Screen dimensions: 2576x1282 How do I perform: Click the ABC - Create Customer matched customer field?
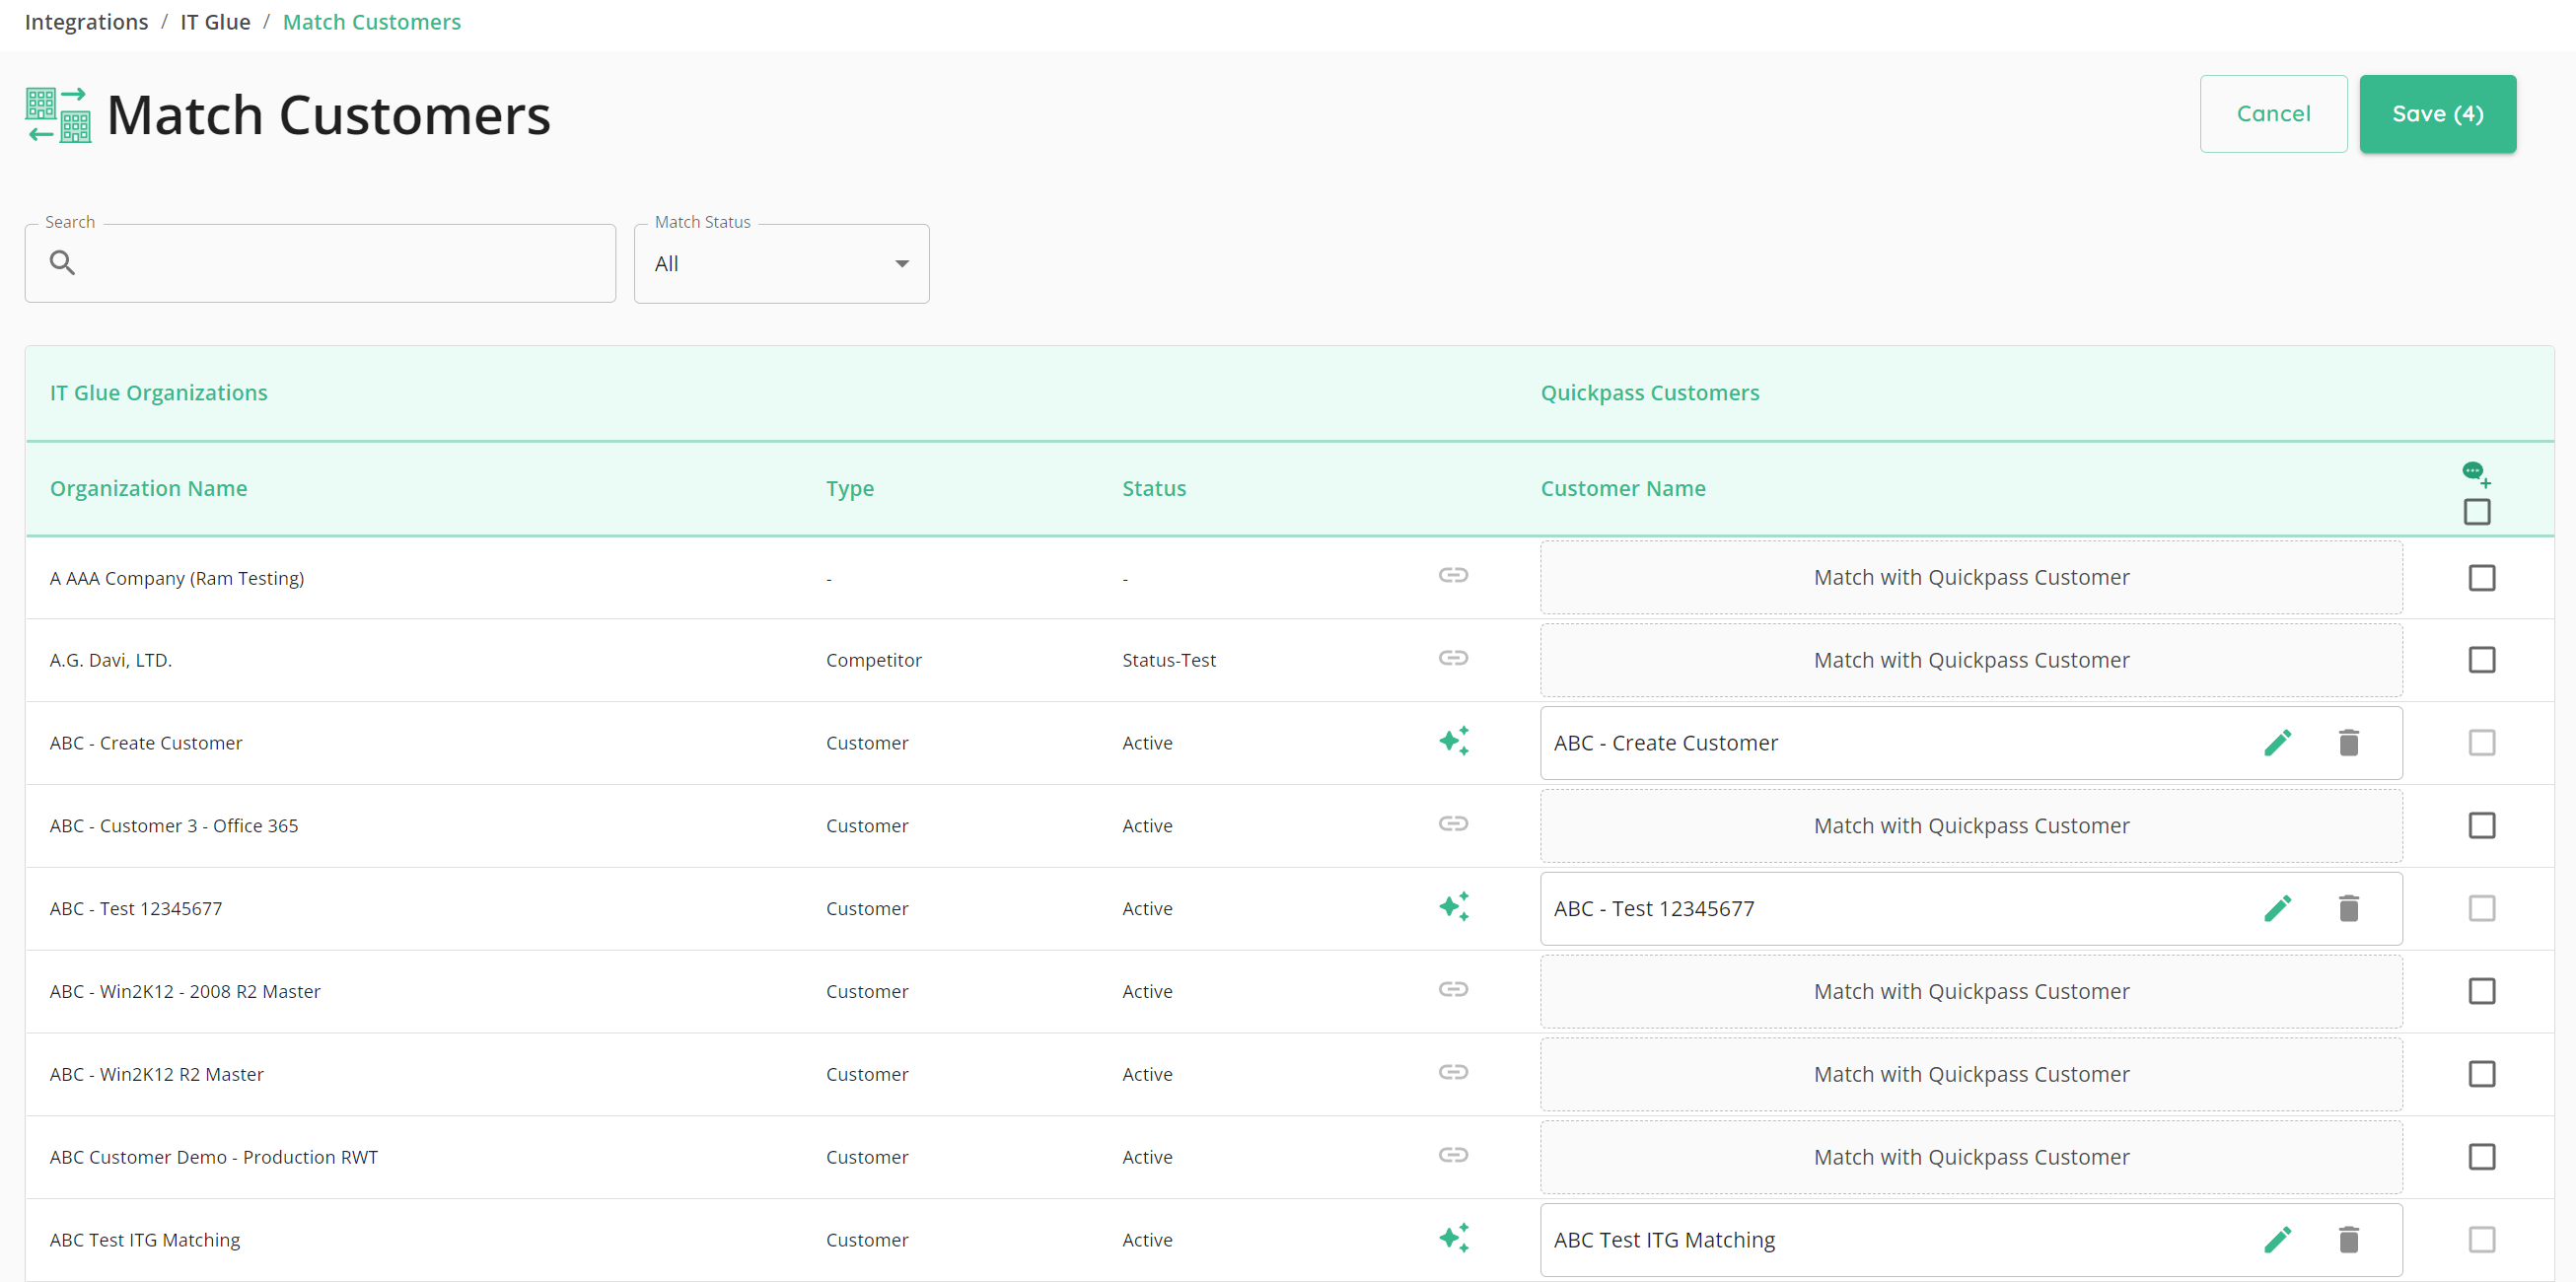click(x=1971, y=743)
